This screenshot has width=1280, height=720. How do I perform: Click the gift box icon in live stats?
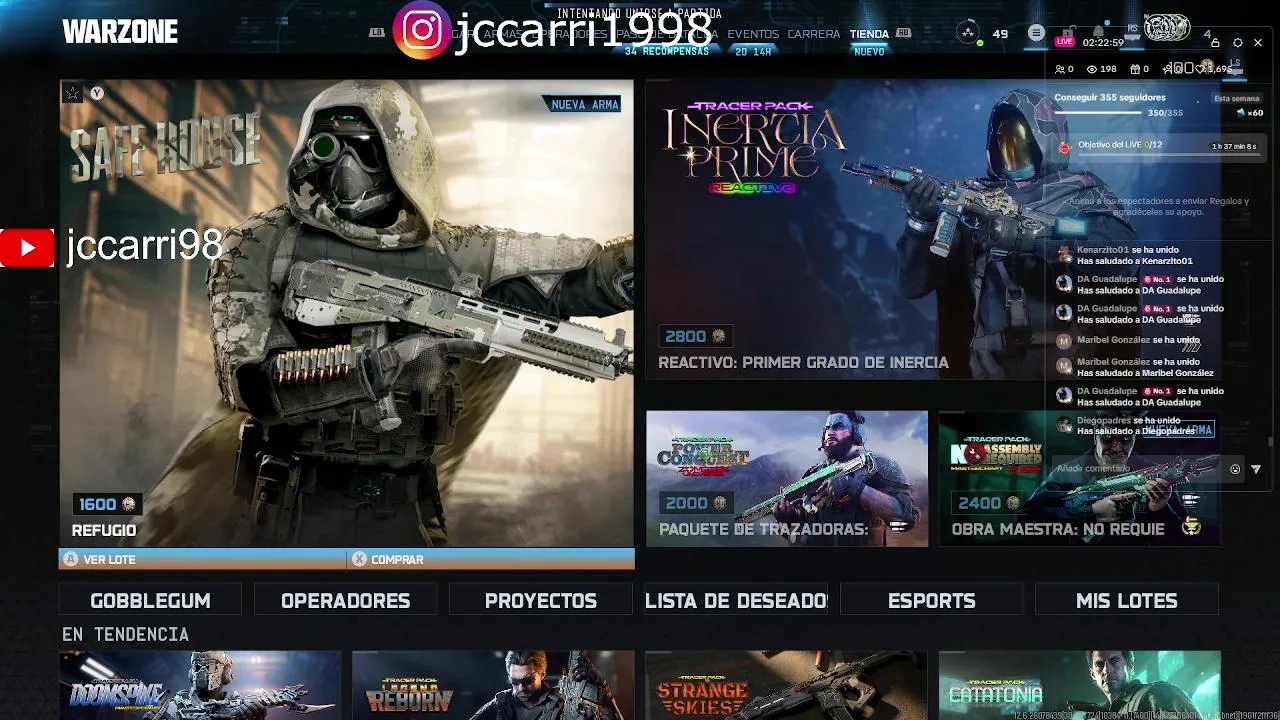[x=1135, y=69]
